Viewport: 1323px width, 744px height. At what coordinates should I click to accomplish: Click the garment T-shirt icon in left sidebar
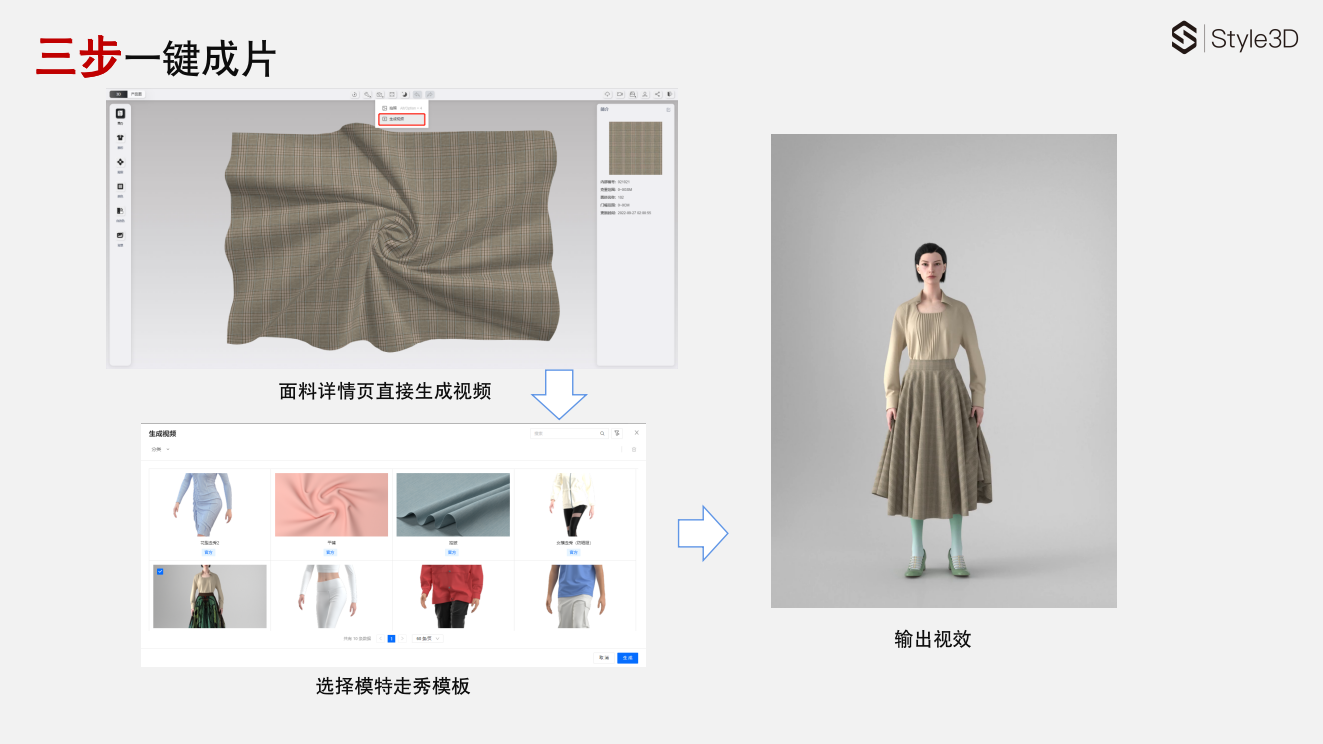(x=120, y=138)
